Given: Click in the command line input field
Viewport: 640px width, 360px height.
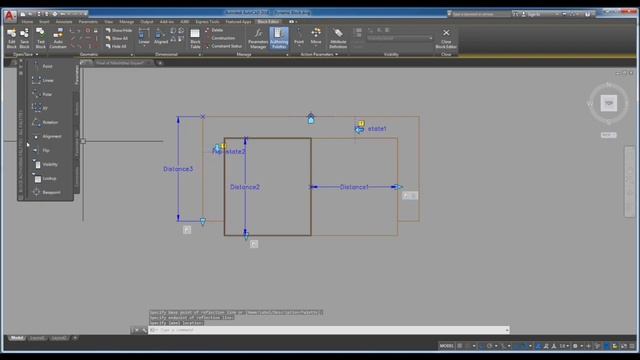Looking at the screenshot, I should point(329,330).
